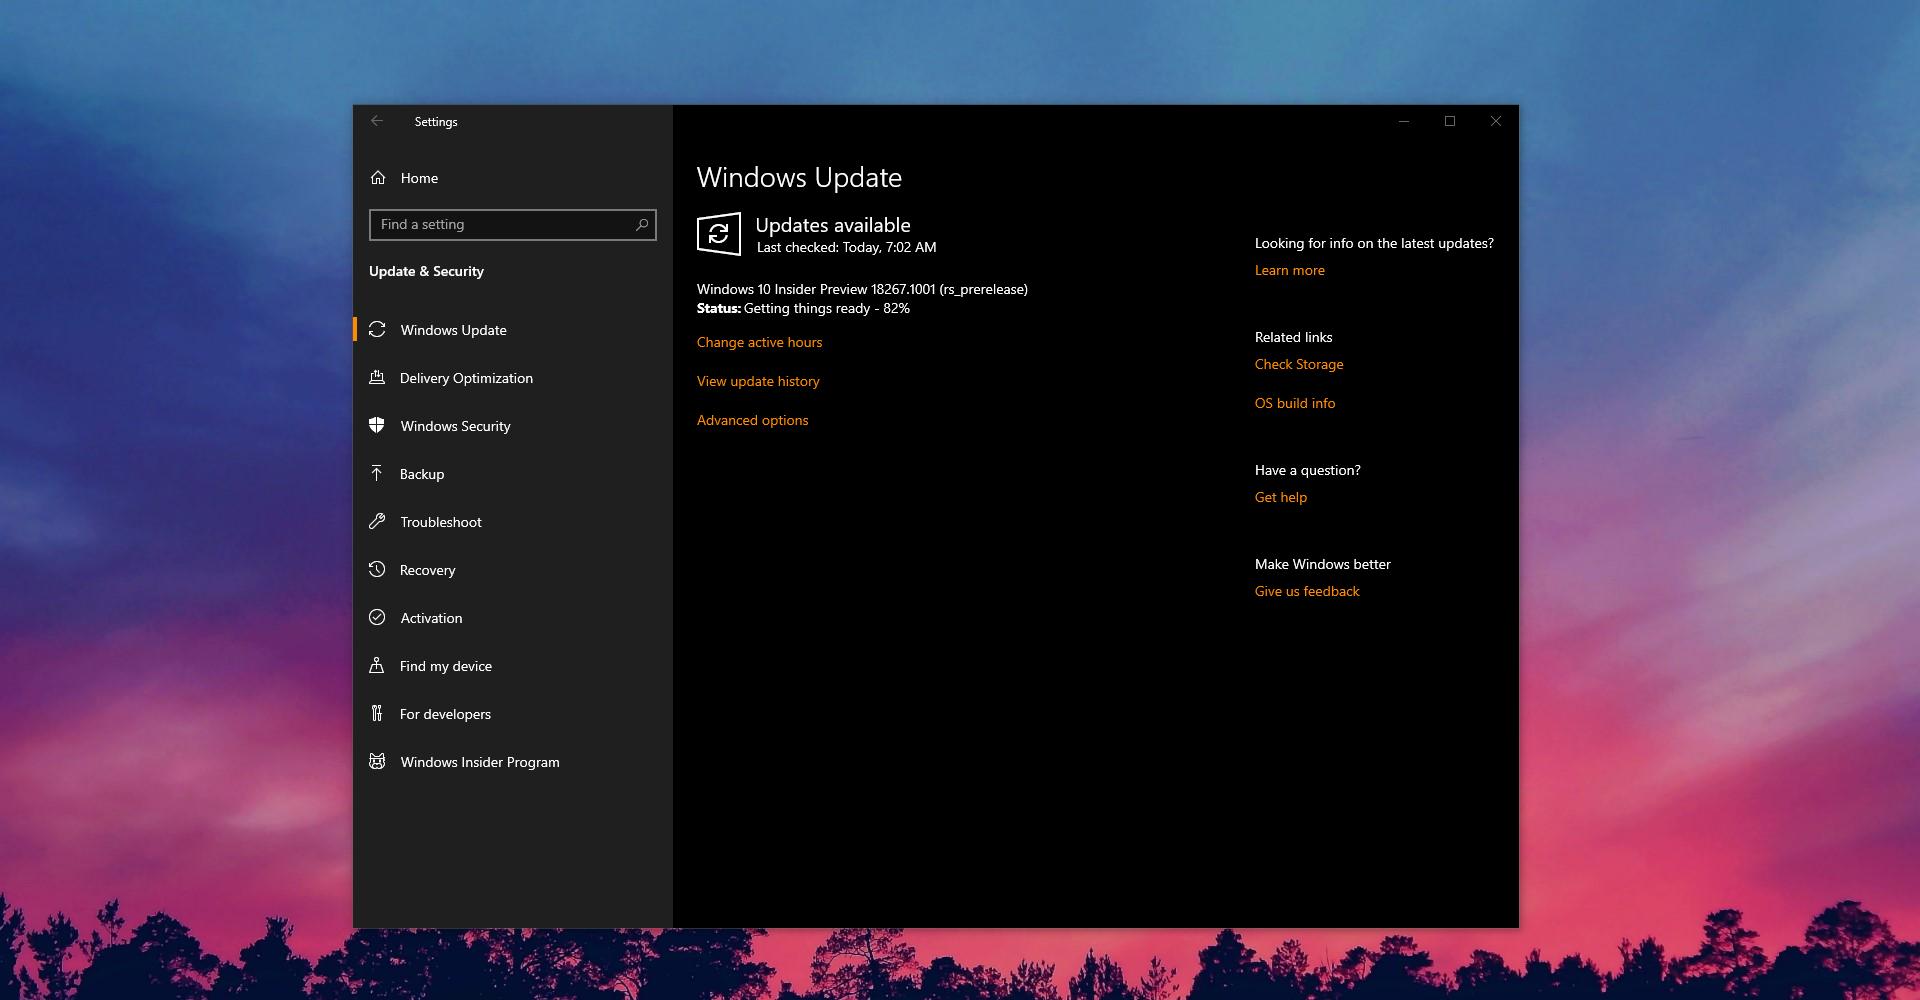Open For developers settings
Screen dimensions: 1920x1000
pyautogui.click(x=513, y=714)
